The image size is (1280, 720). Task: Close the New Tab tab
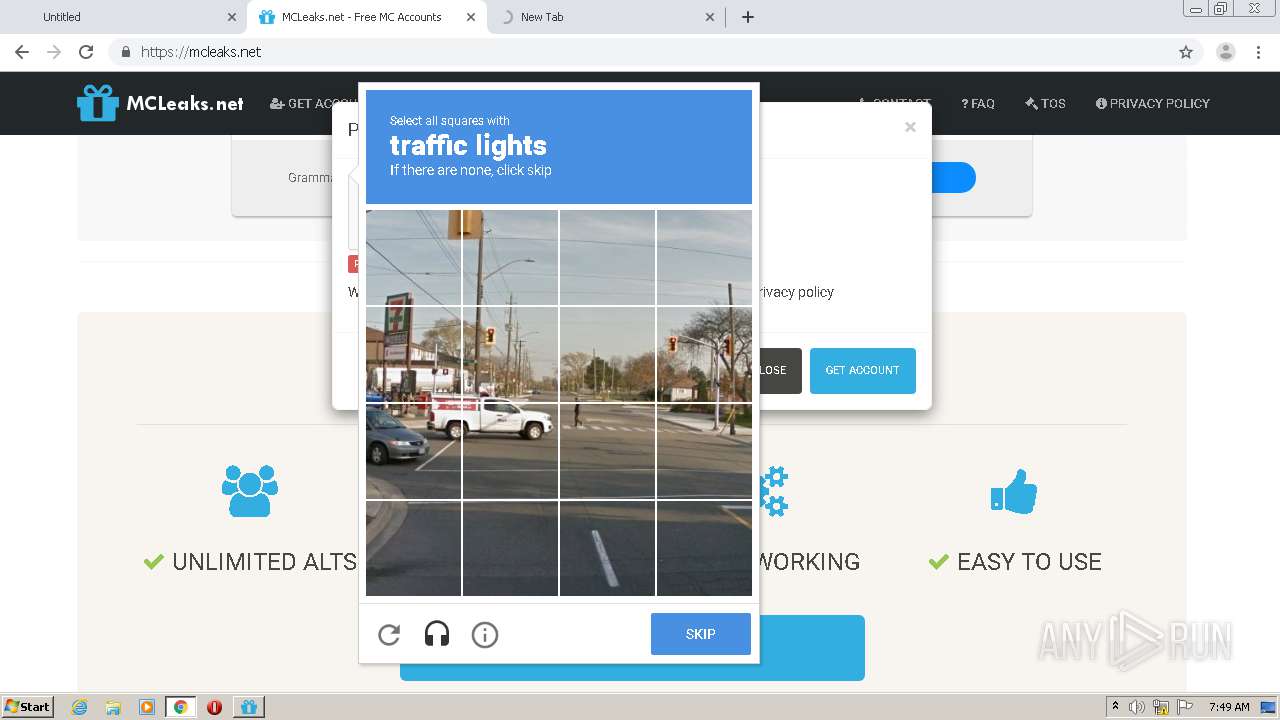(710, 17)
